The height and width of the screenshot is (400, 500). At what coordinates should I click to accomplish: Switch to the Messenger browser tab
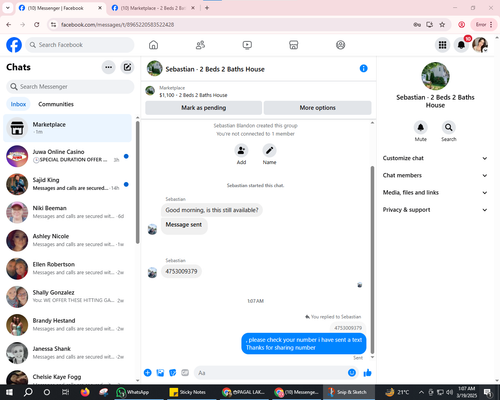pyautogui.click(x=60, y=8)
